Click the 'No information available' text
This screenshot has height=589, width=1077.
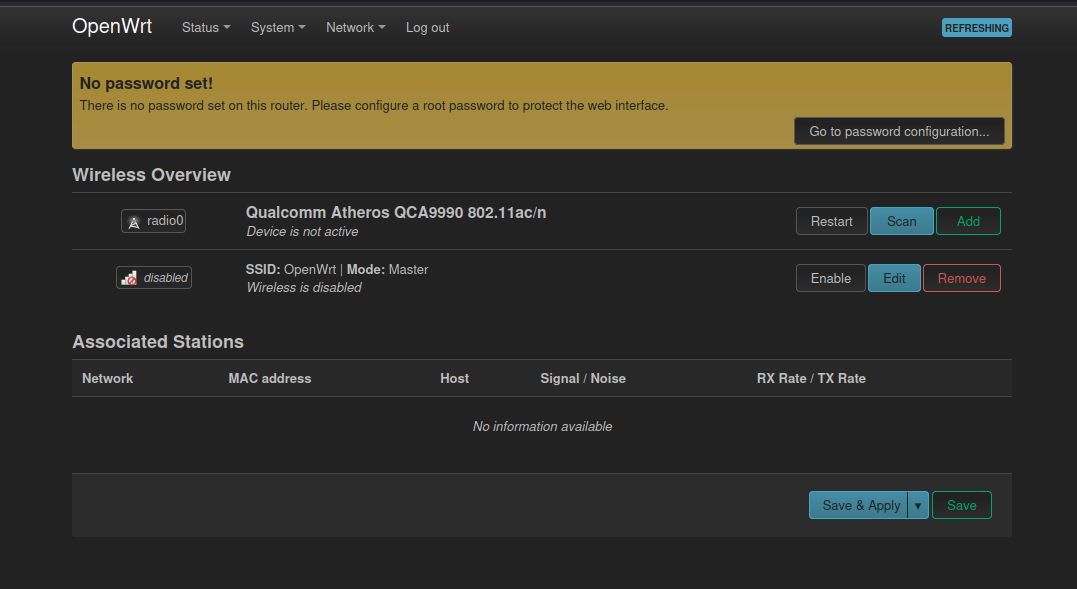542,426
